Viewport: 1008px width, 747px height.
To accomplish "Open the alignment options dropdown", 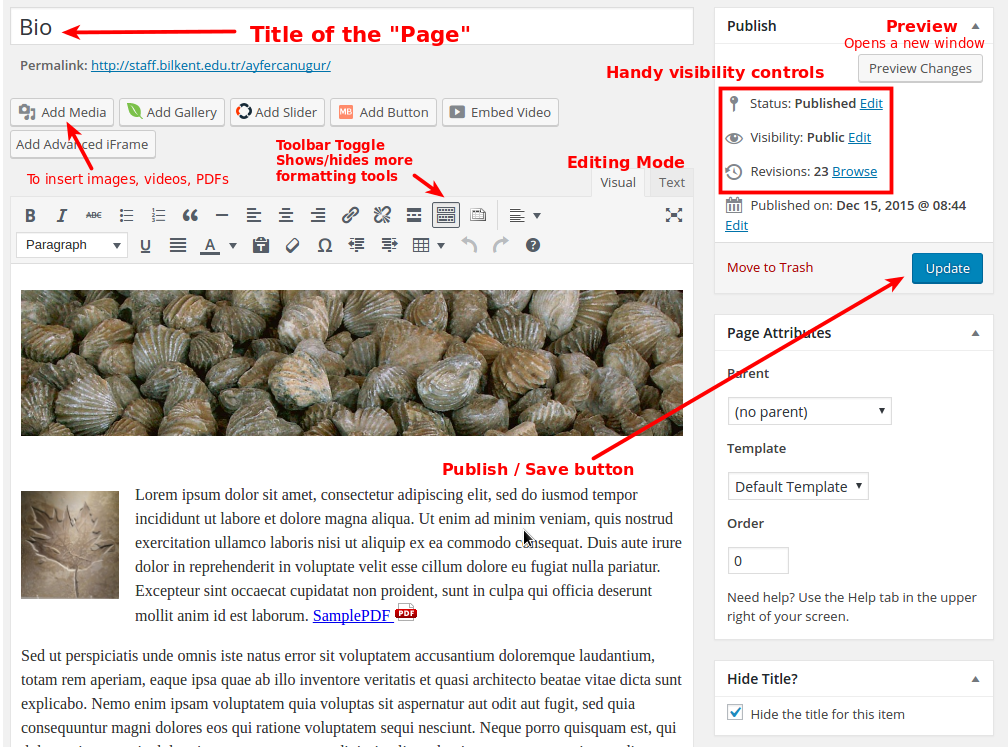I will point(525,215).
